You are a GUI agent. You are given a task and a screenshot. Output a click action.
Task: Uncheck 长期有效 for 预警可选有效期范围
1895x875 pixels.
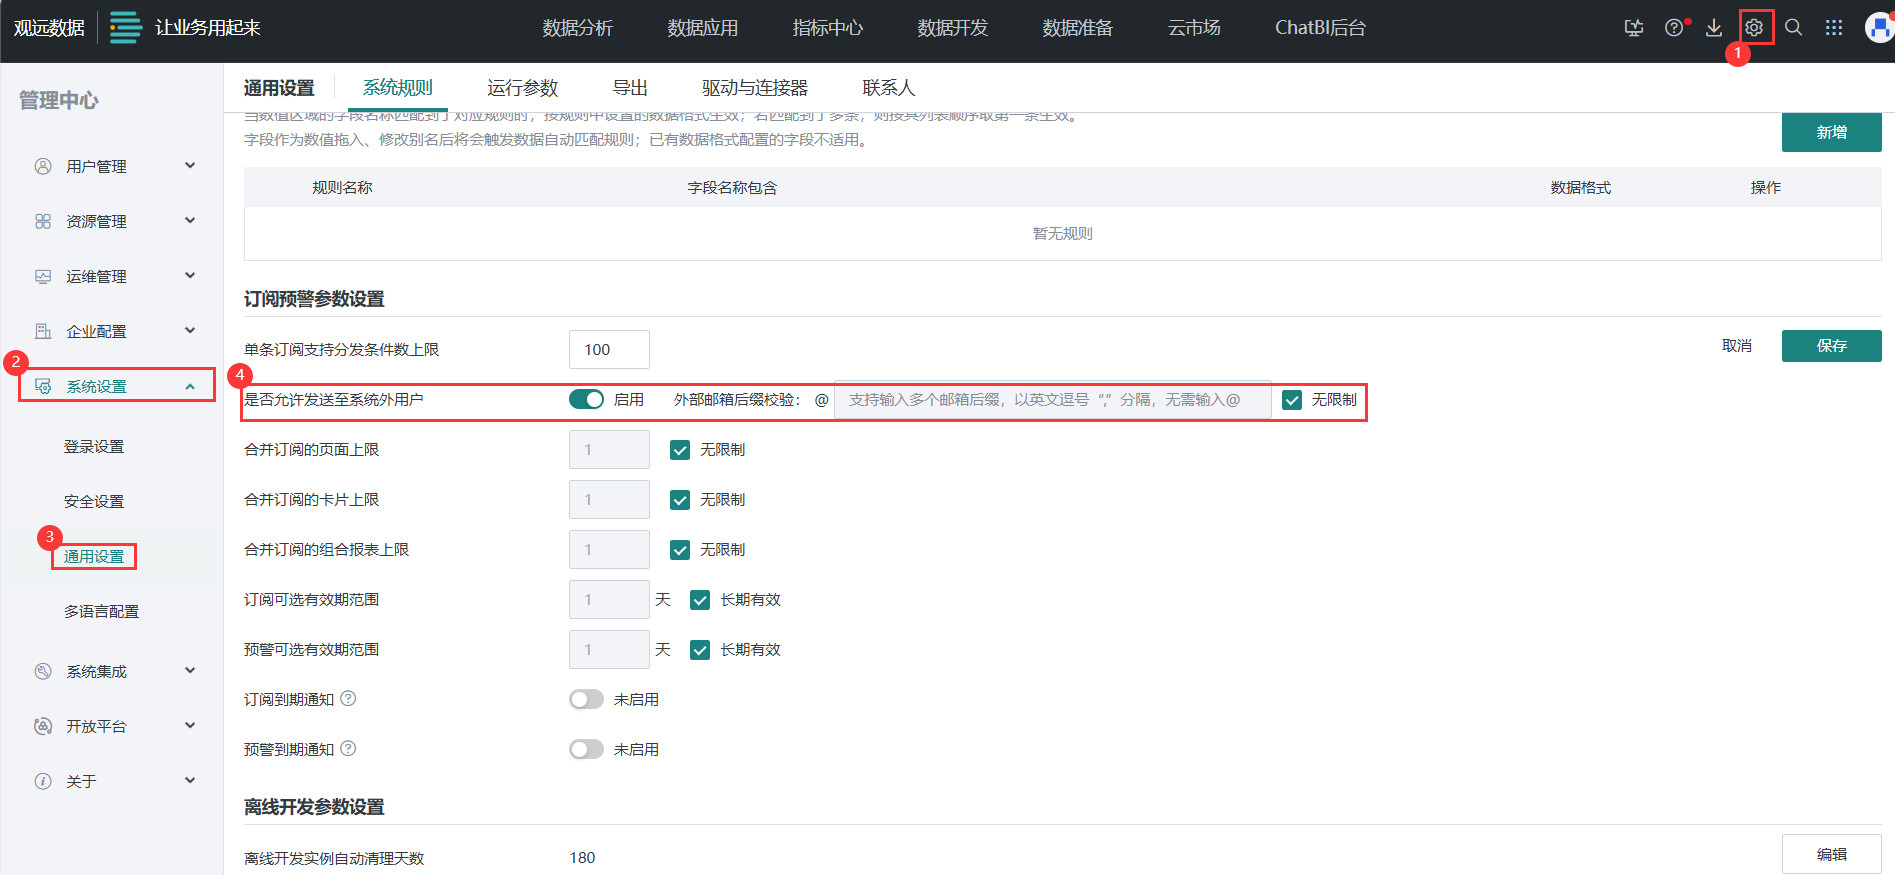point(700,650)
